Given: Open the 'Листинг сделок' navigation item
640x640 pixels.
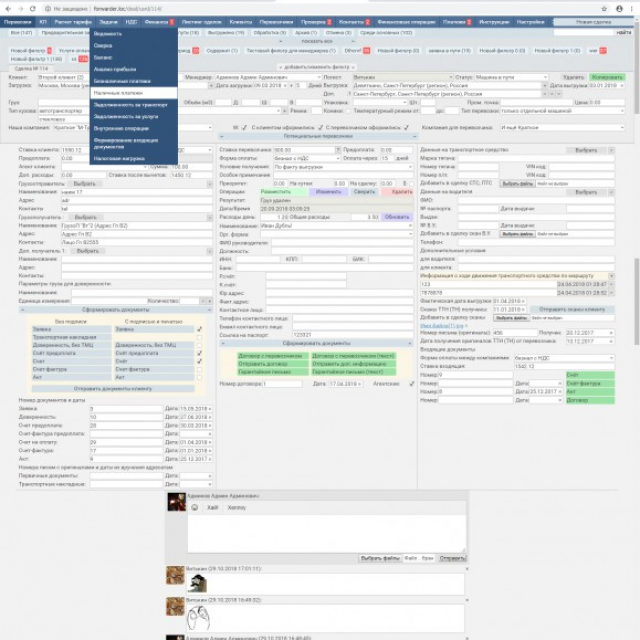Looking at the screenshot, I should (202, 22).
